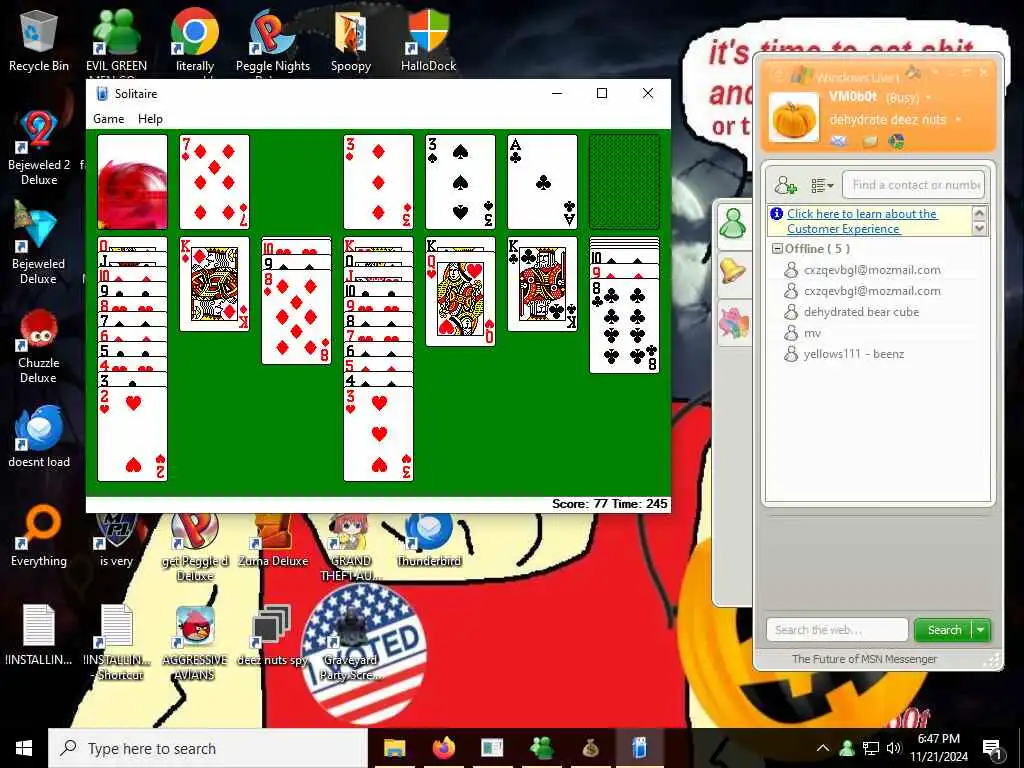
Task: Select the queen of hearts tableau card
Action: click(x=460, y=299)
